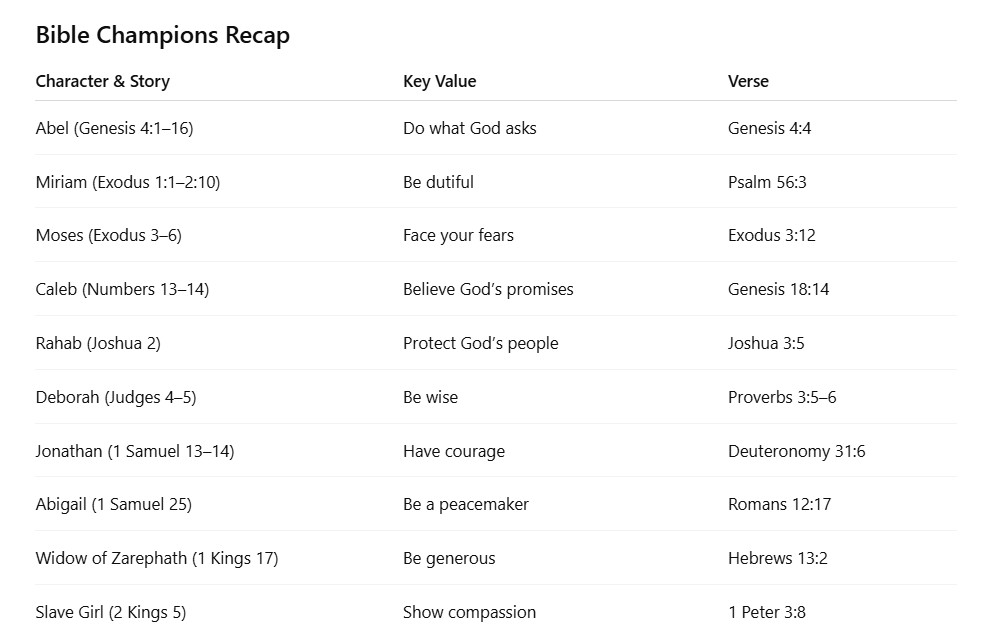Click the Key Value column header
Image resolution: width=985 pixels, height=643 pixels.
439,81
